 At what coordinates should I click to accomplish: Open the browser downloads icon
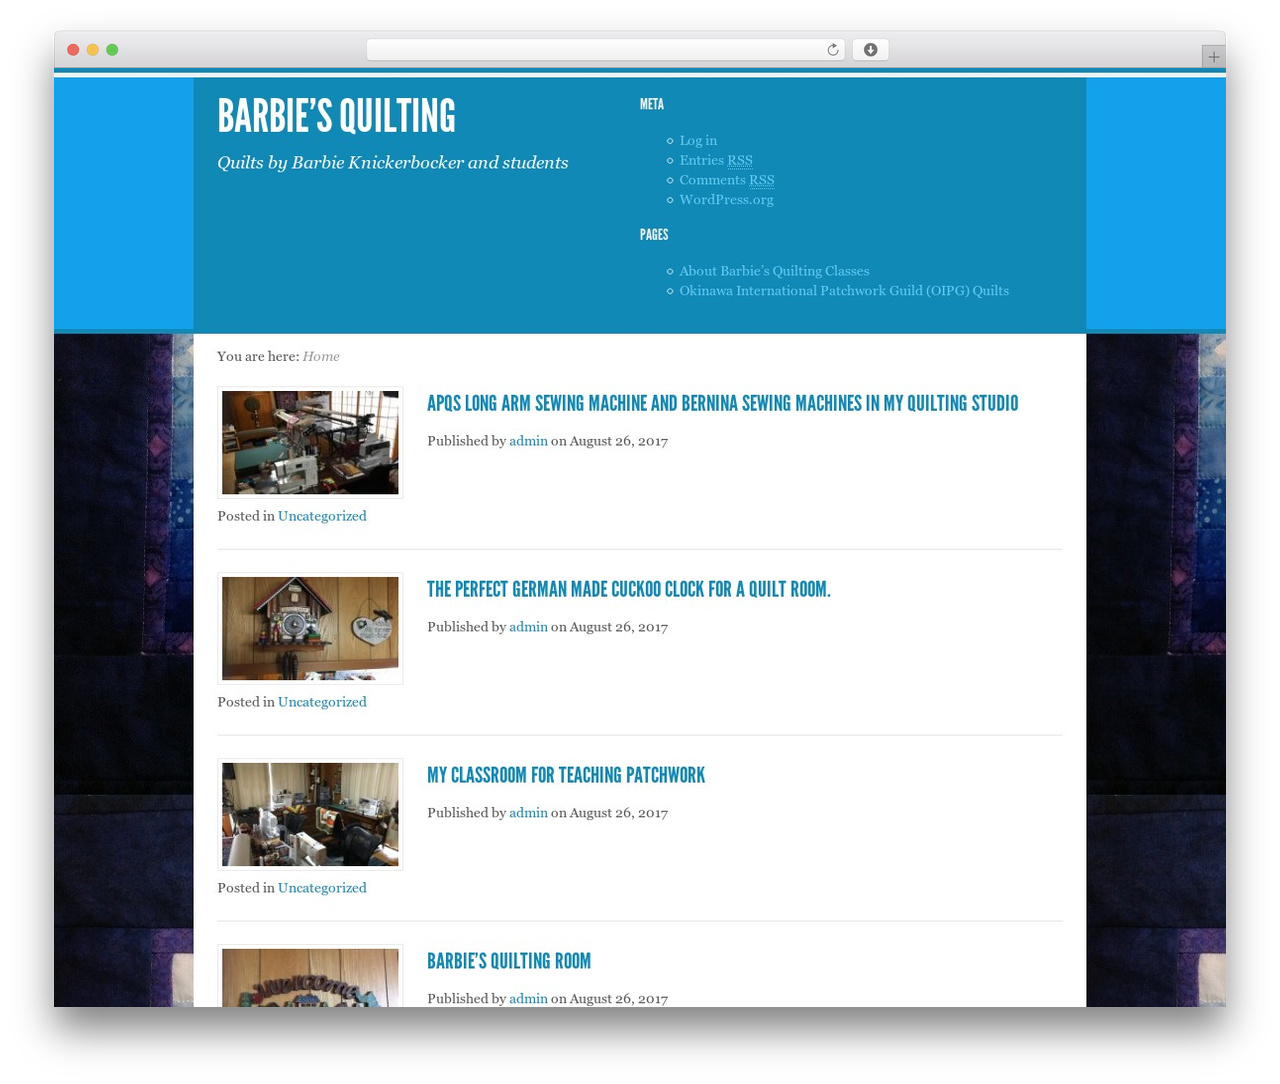[x=870, y=50]
